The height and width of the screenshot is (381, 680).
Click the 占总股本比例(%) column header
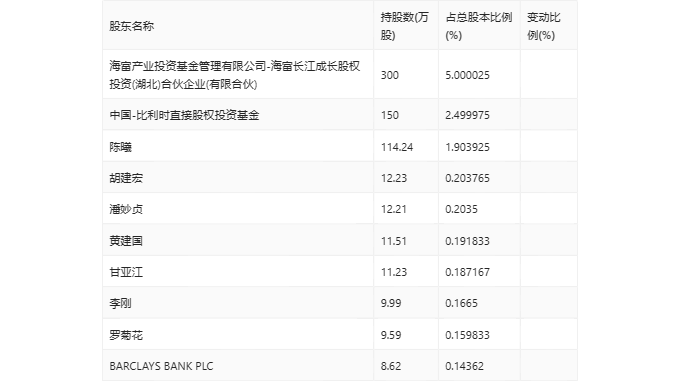[x=479, y=26]
